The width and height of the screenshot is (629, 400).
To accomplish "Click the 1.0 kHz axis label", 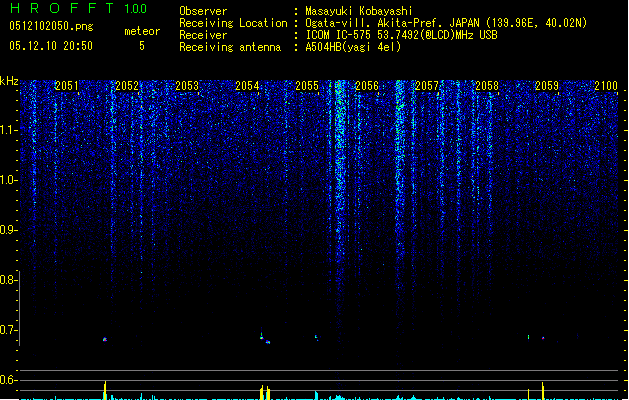I will tap(9, 180).
